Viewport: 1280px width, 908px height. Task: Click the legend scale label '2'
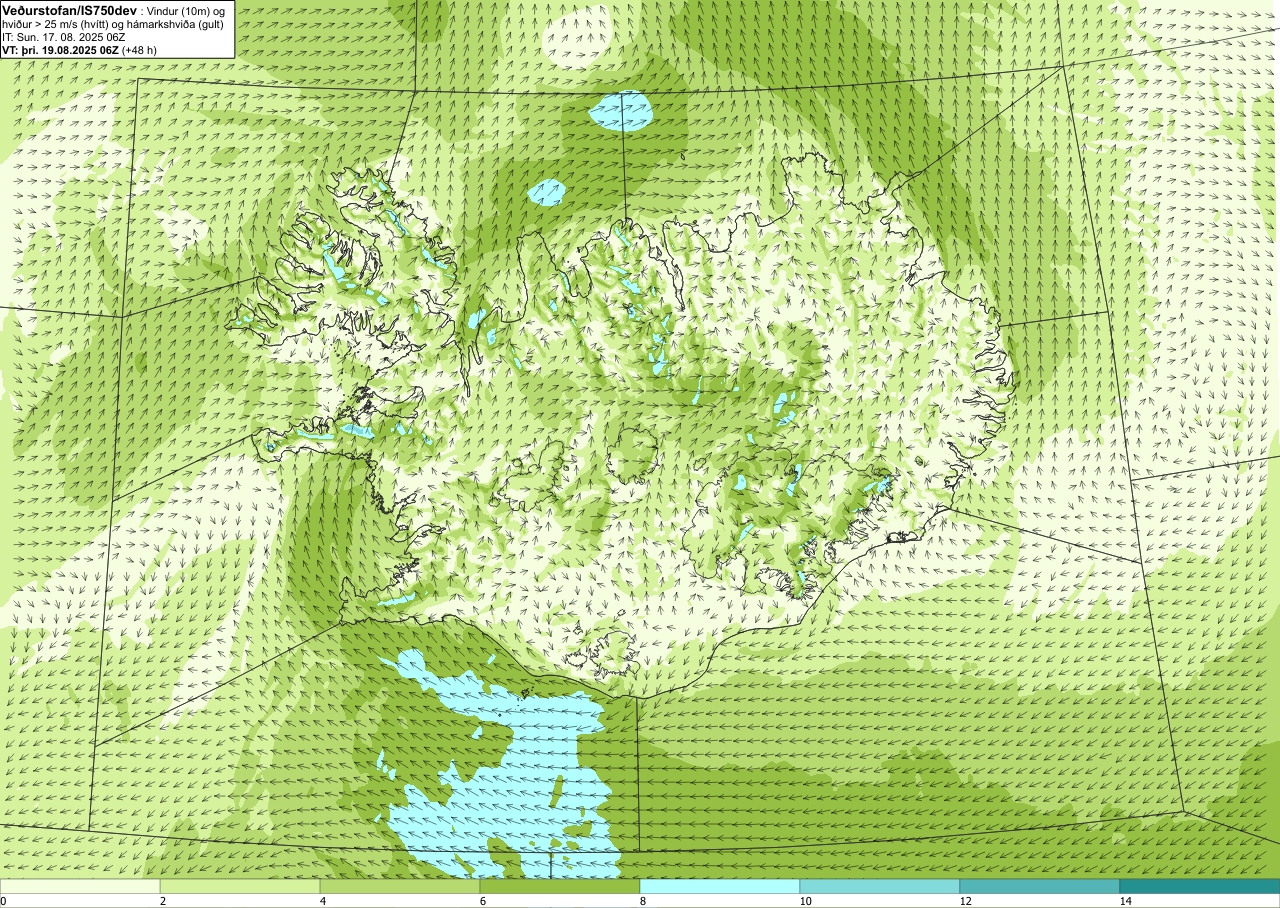point(163,901)
